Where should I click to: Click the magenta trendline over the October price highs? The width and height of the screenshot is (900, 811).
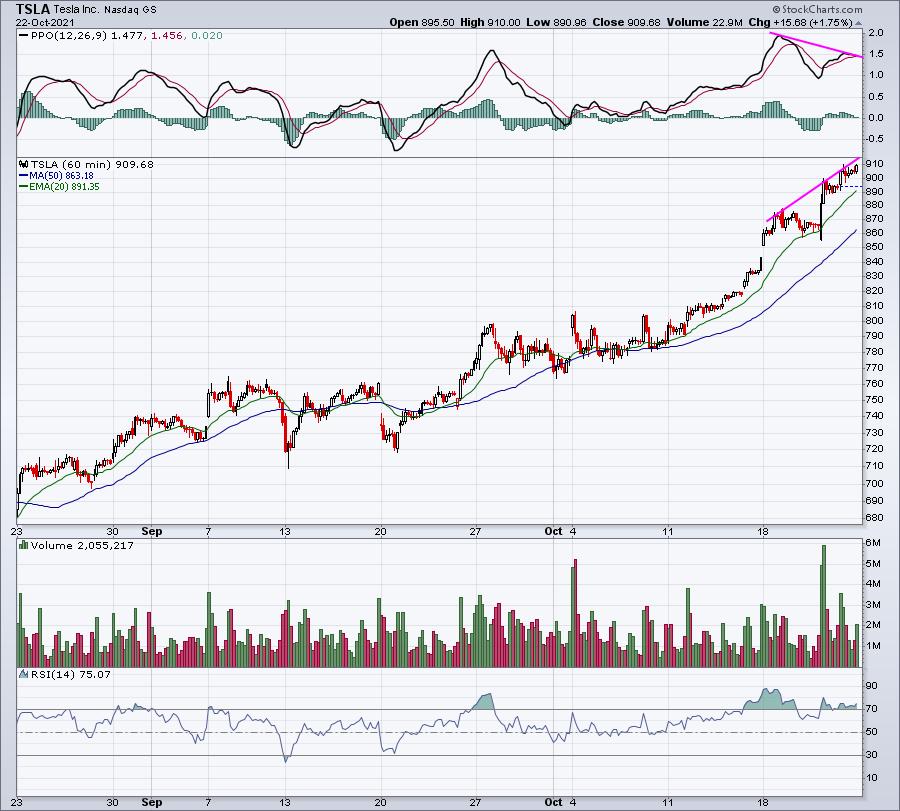pos(813,189)
